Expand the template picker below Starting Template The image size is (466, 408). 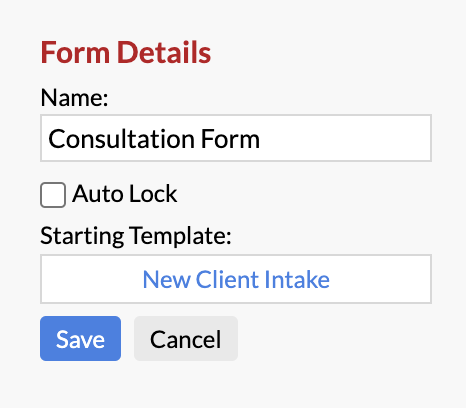click(236, 279)
